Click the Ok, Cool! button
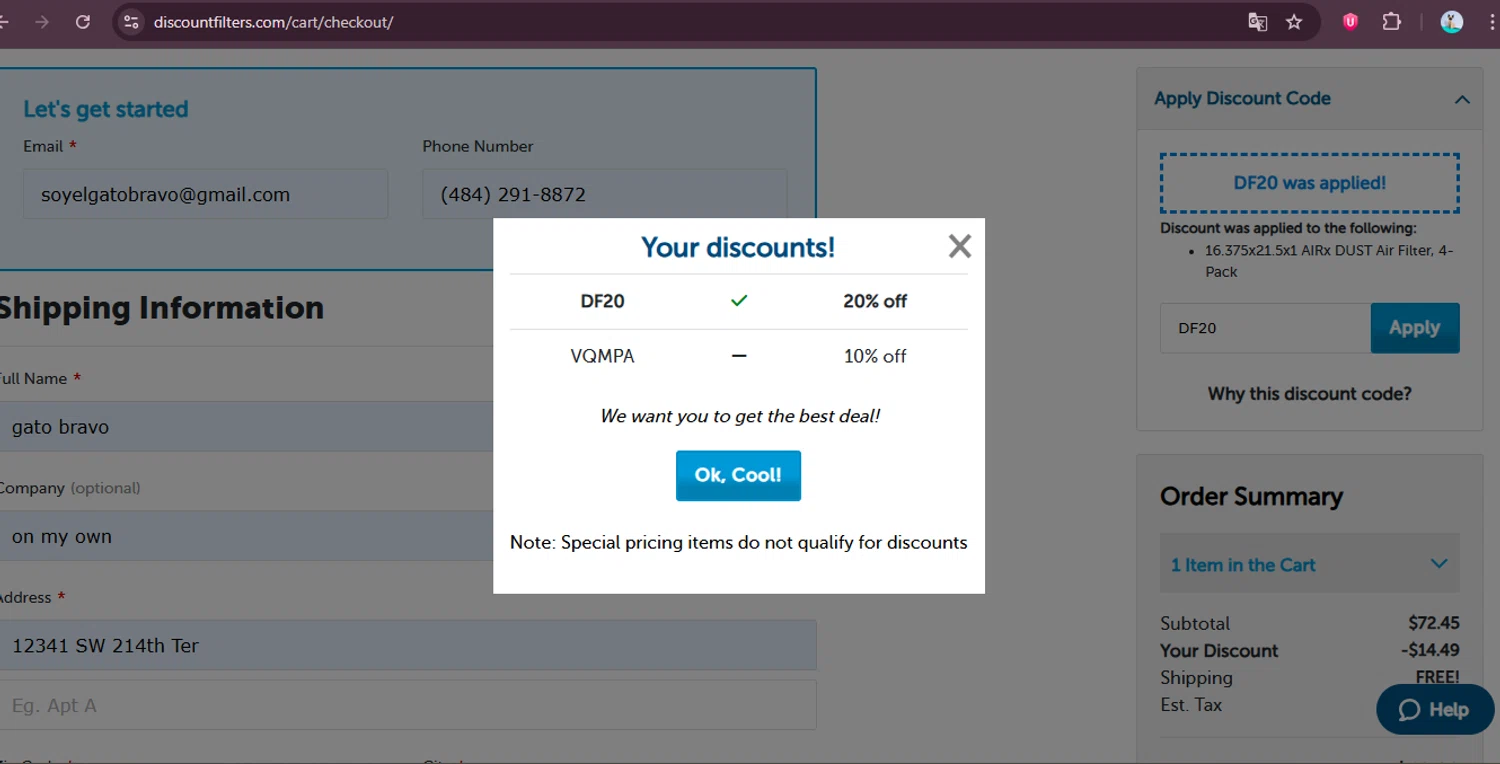 pyautogui.click(x=738, y=475)
